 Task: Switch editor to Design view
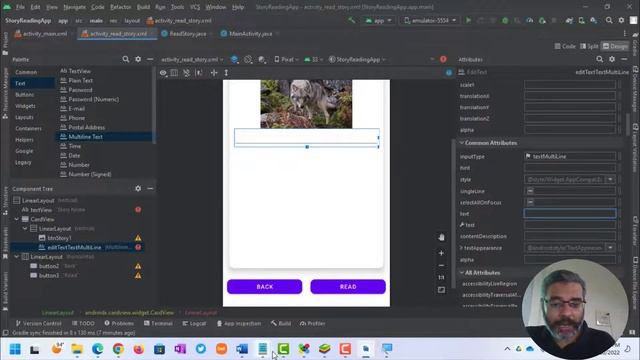(x=615, y=46)
